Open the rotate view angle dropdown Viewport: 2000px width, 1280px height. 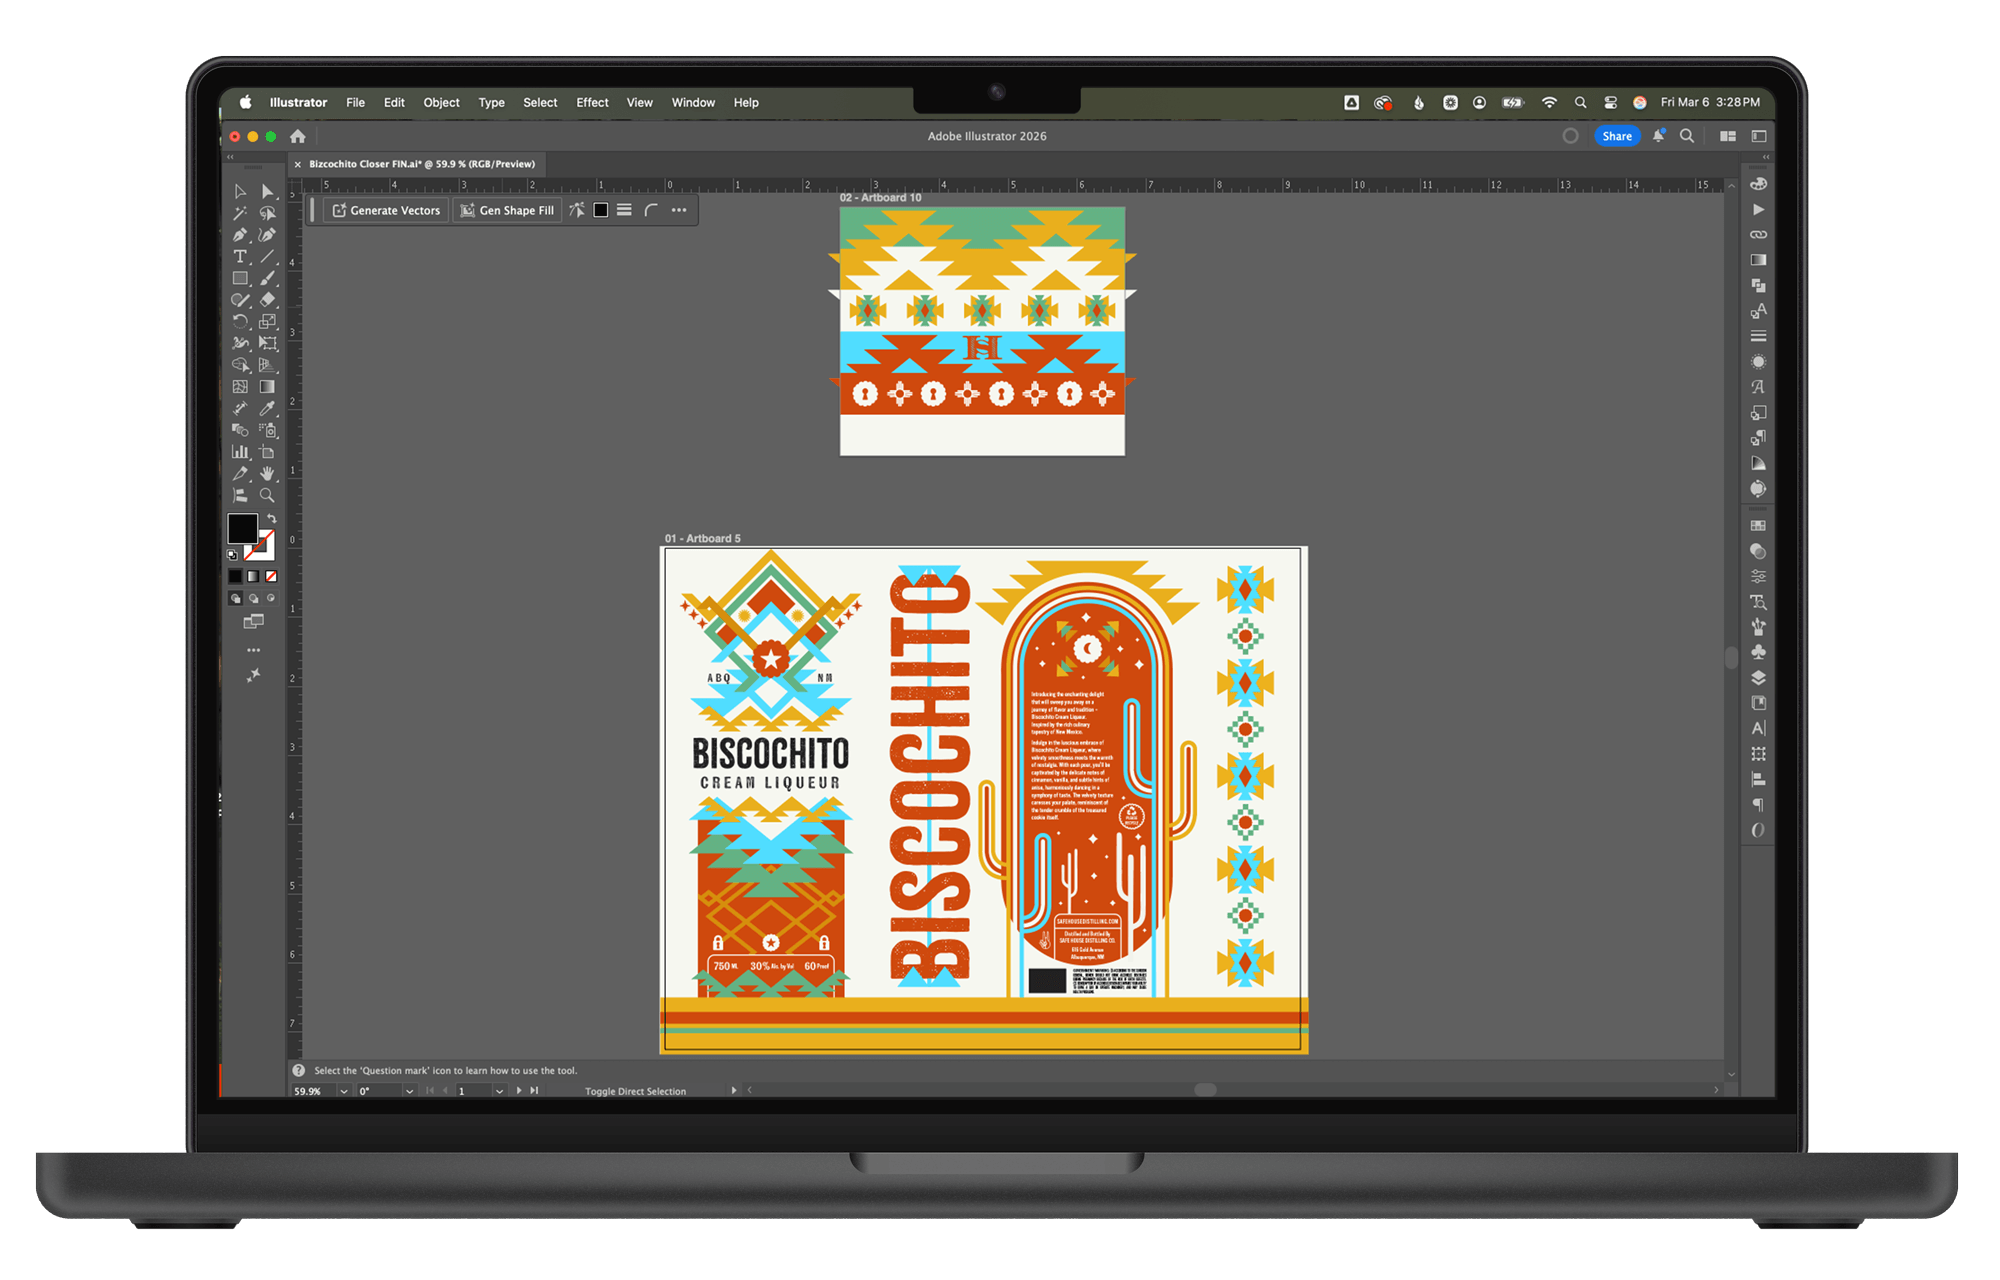pos(409,1091)
